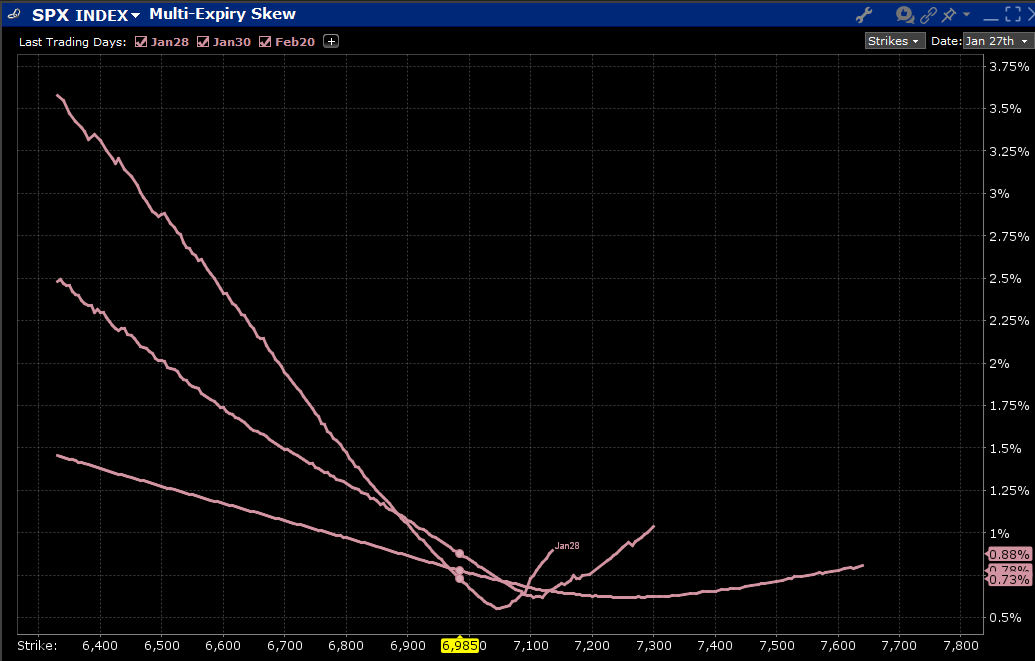This screenshot has height=661, width=1035.
Task: Disable the Jan30 expiry checkbox
Action: tap(203, 42)
